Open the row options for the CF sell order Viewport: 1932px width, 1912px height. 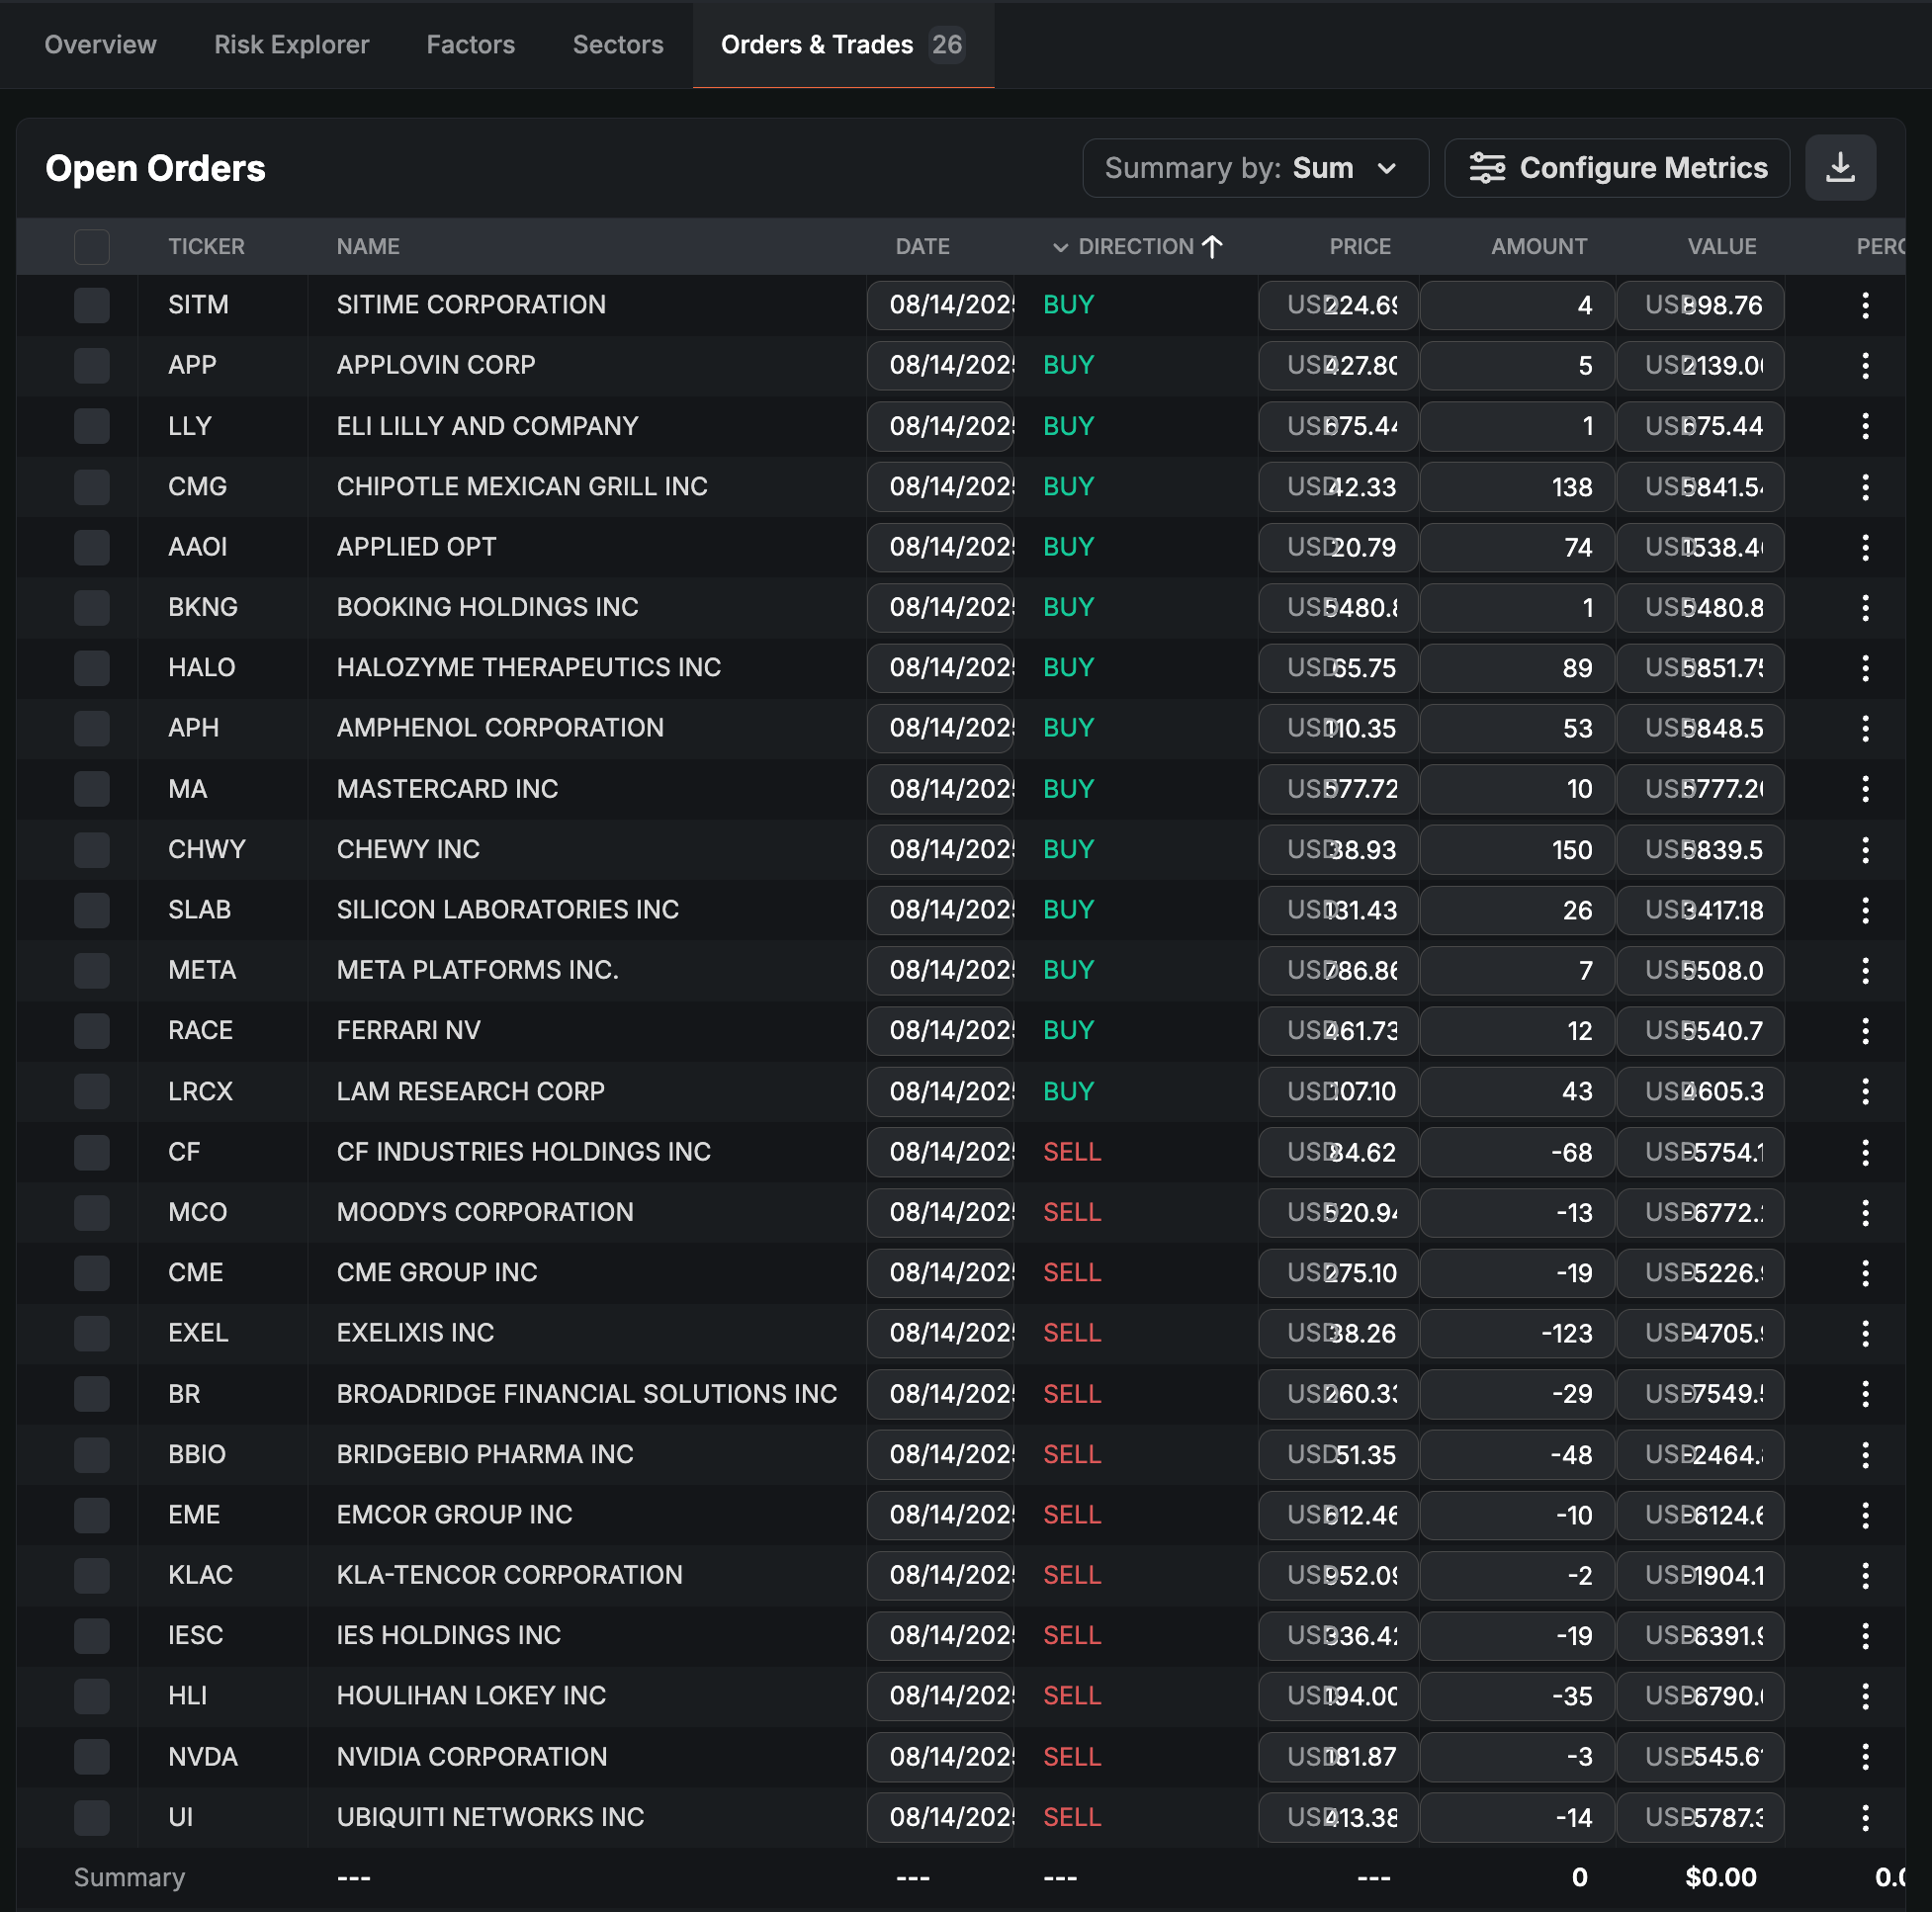click(x=1864, y=1152)
